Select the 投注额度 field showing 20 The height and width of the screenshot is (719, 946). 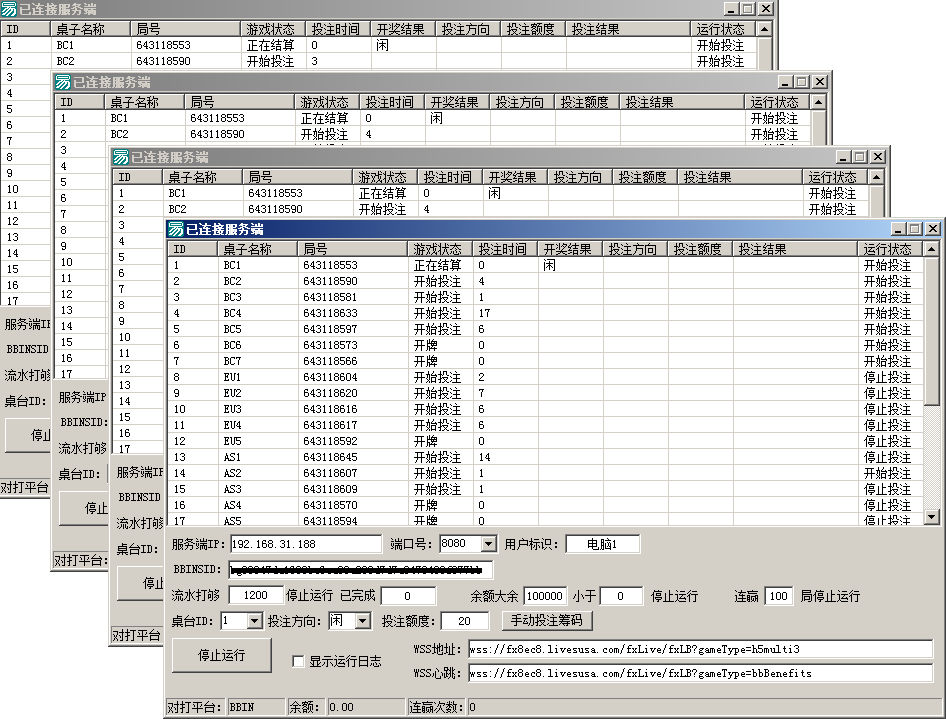pyautogui.click(x=464, y=621)
